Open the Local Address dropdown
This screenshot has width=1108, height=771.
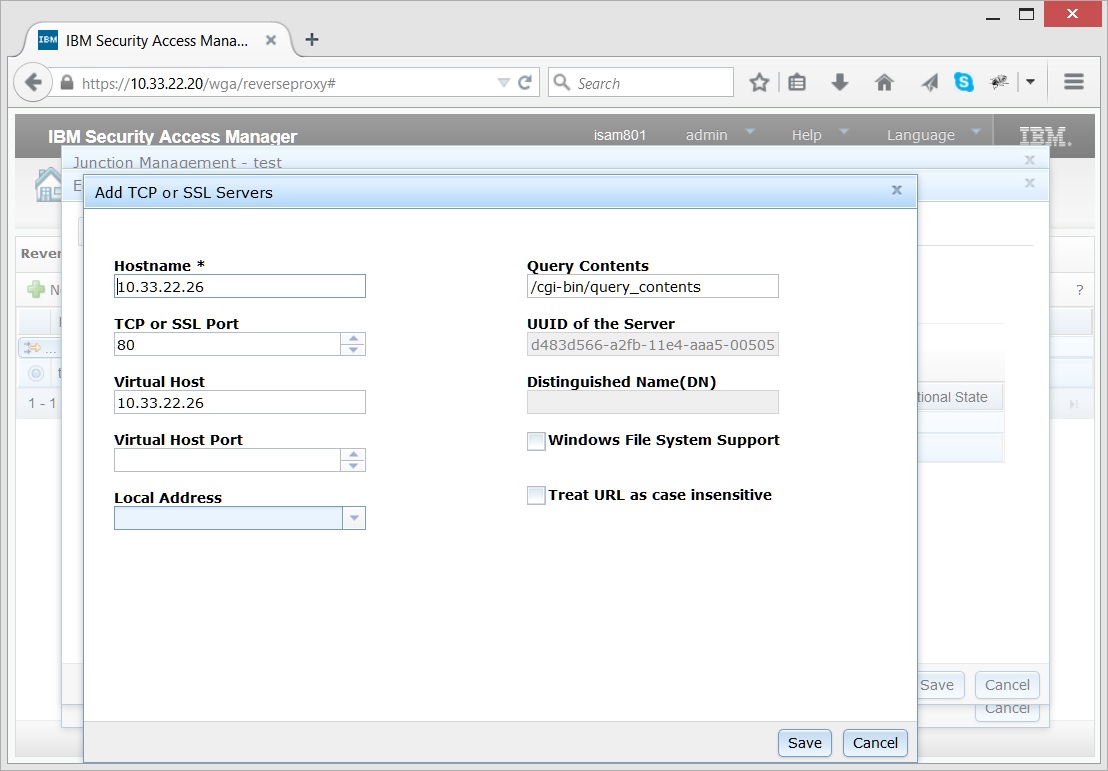tap(355, 518)
